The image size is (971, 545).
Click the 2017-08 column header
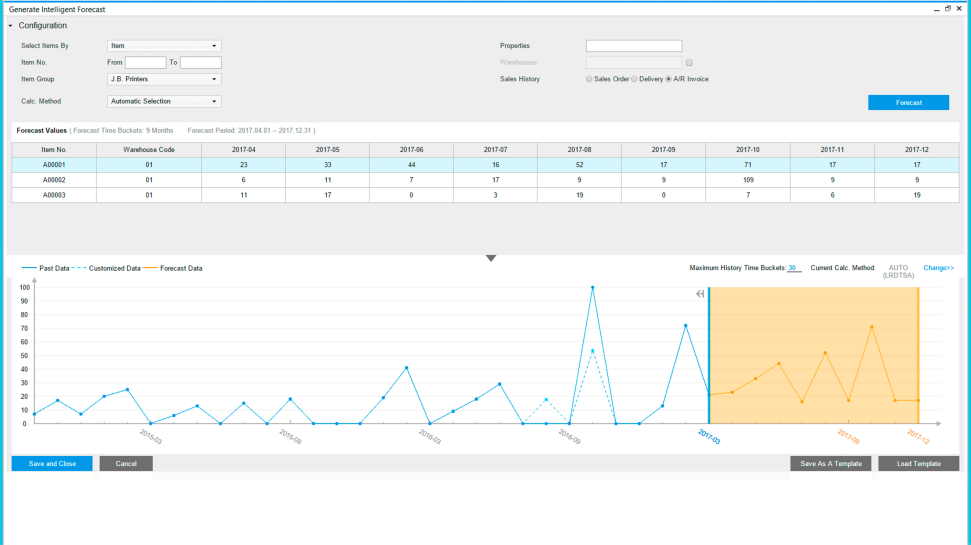[x=578, y=149]
